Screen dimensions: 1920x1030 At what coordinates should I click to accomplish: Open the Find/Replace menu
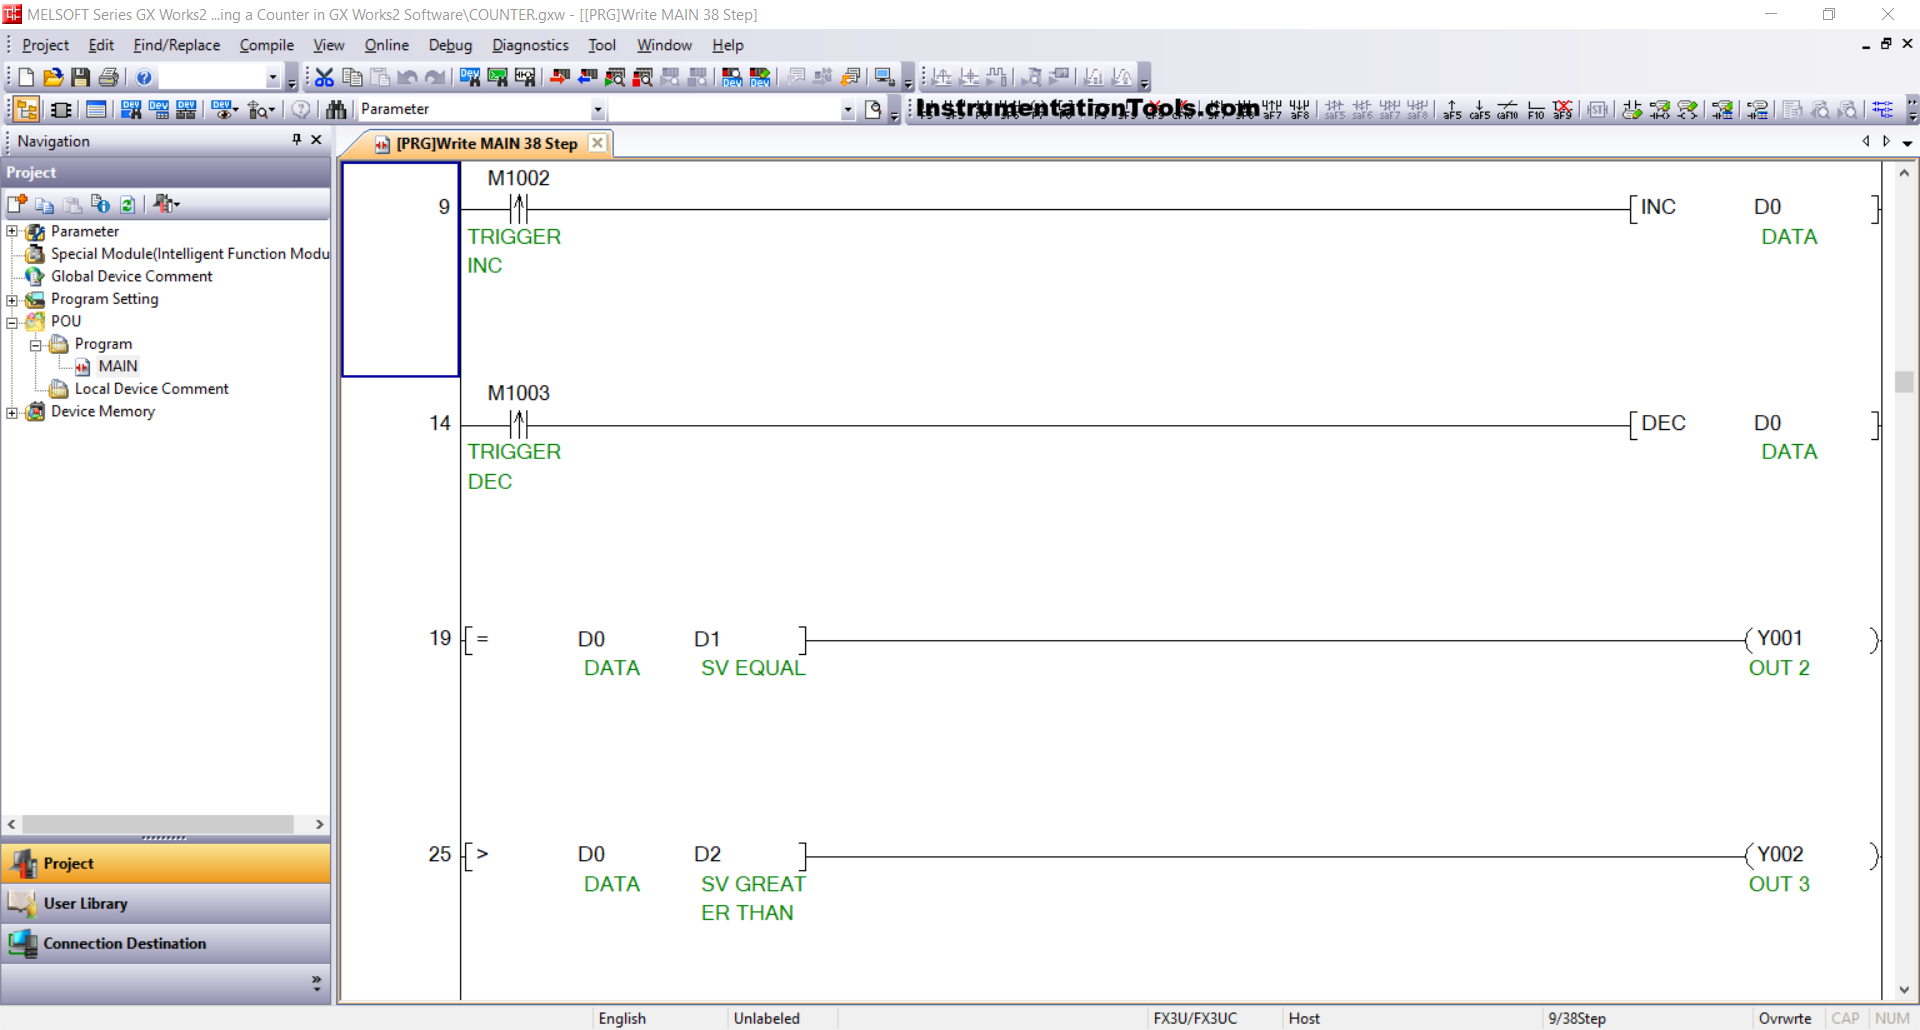(x=177, y=45)
